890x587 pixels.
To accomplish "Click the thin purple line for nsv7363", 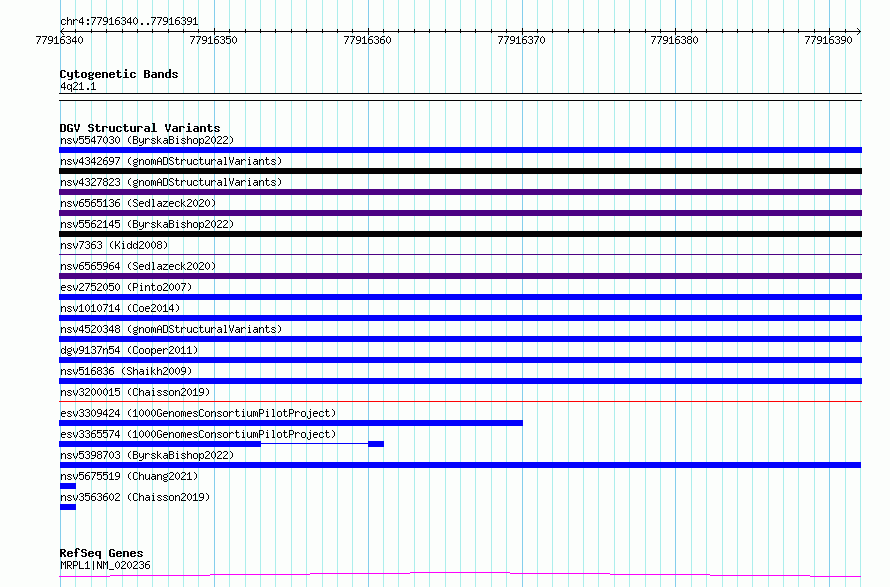I will click(460, 254).
